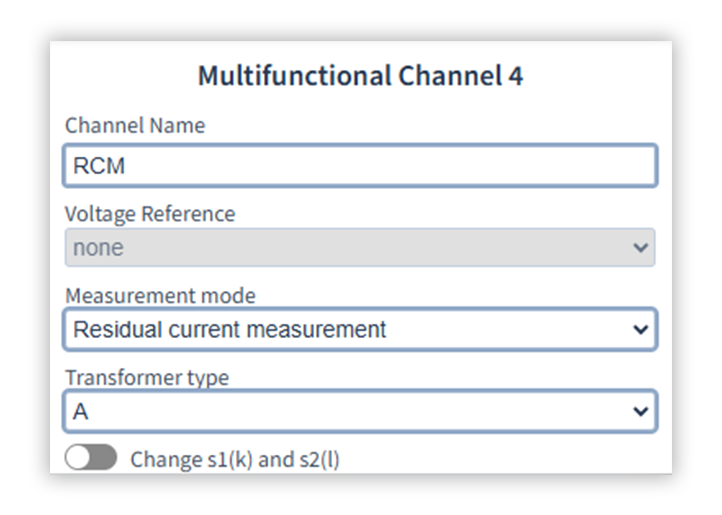Open the Transformer type dropdown
The height and width of the screenshot is (515, 722).
click(x=360, y=411)
